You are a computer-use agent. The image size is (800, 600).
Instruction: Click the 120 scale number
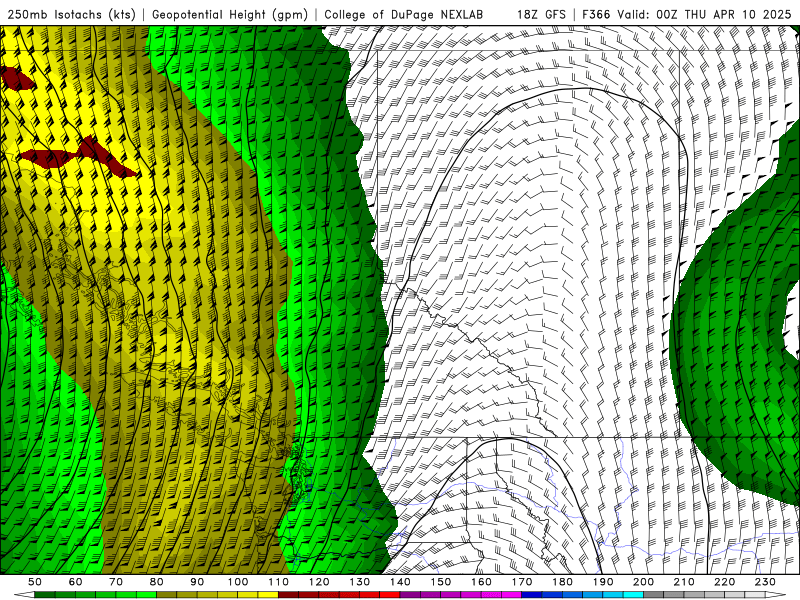(319, 582)
